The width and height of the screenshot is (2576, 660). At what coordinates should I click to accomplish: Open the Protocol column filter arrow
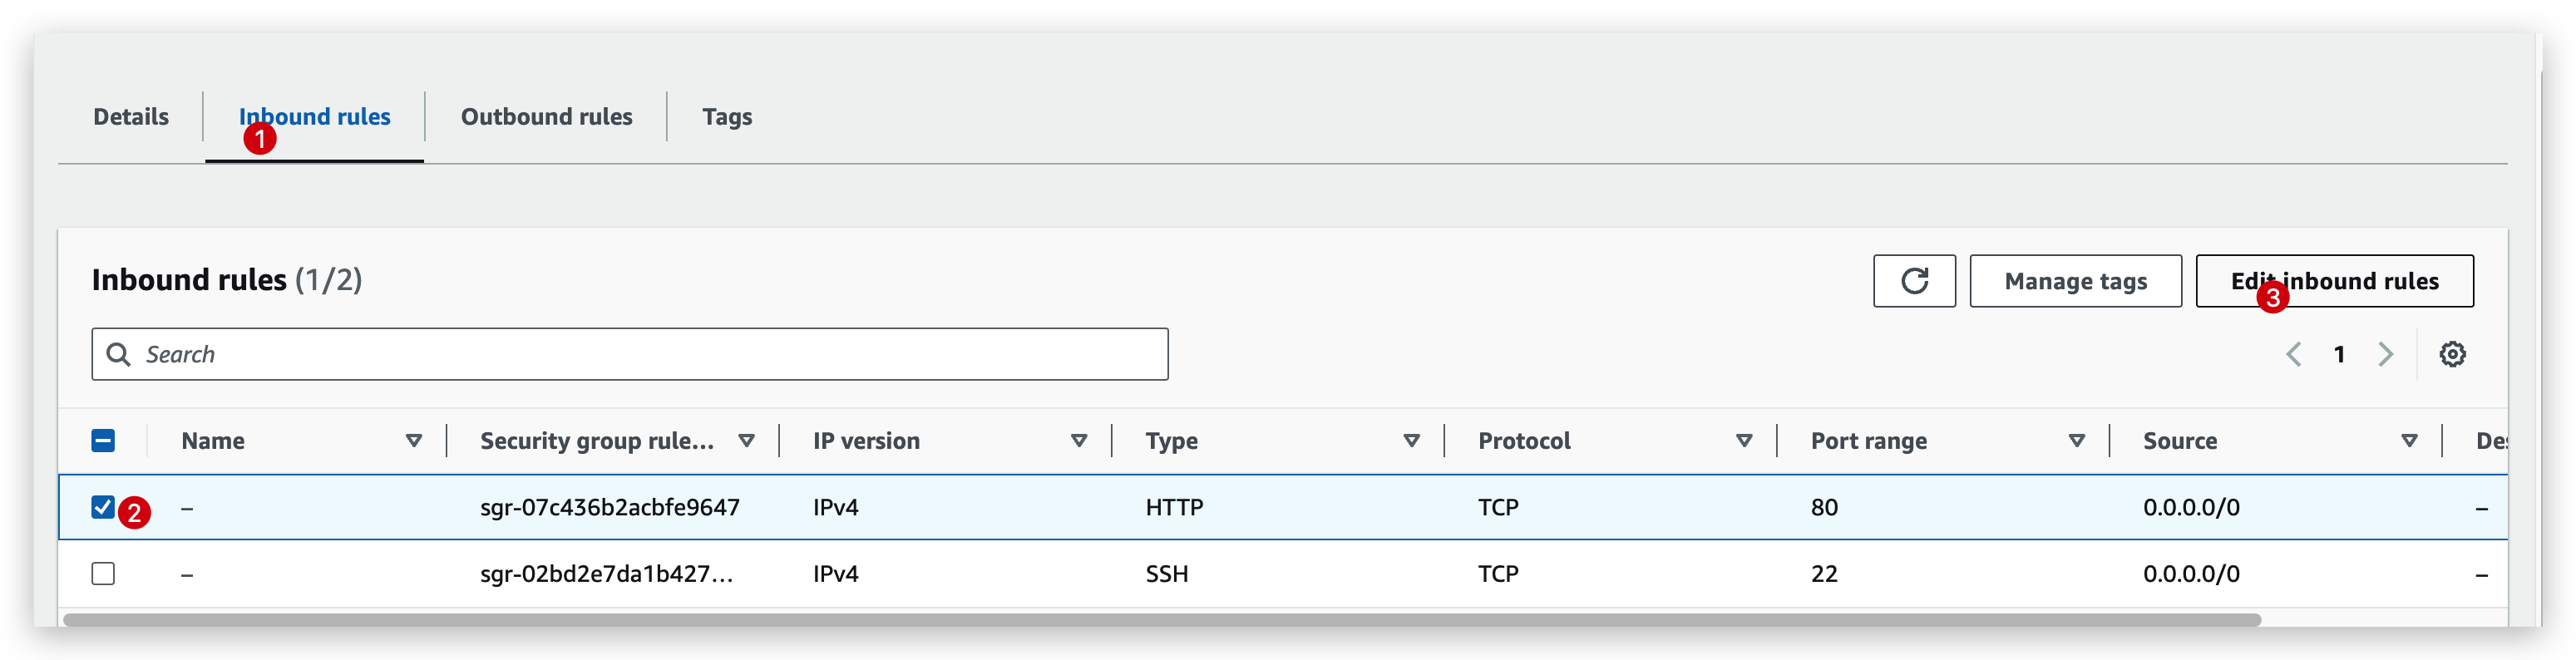point(1745,440)
